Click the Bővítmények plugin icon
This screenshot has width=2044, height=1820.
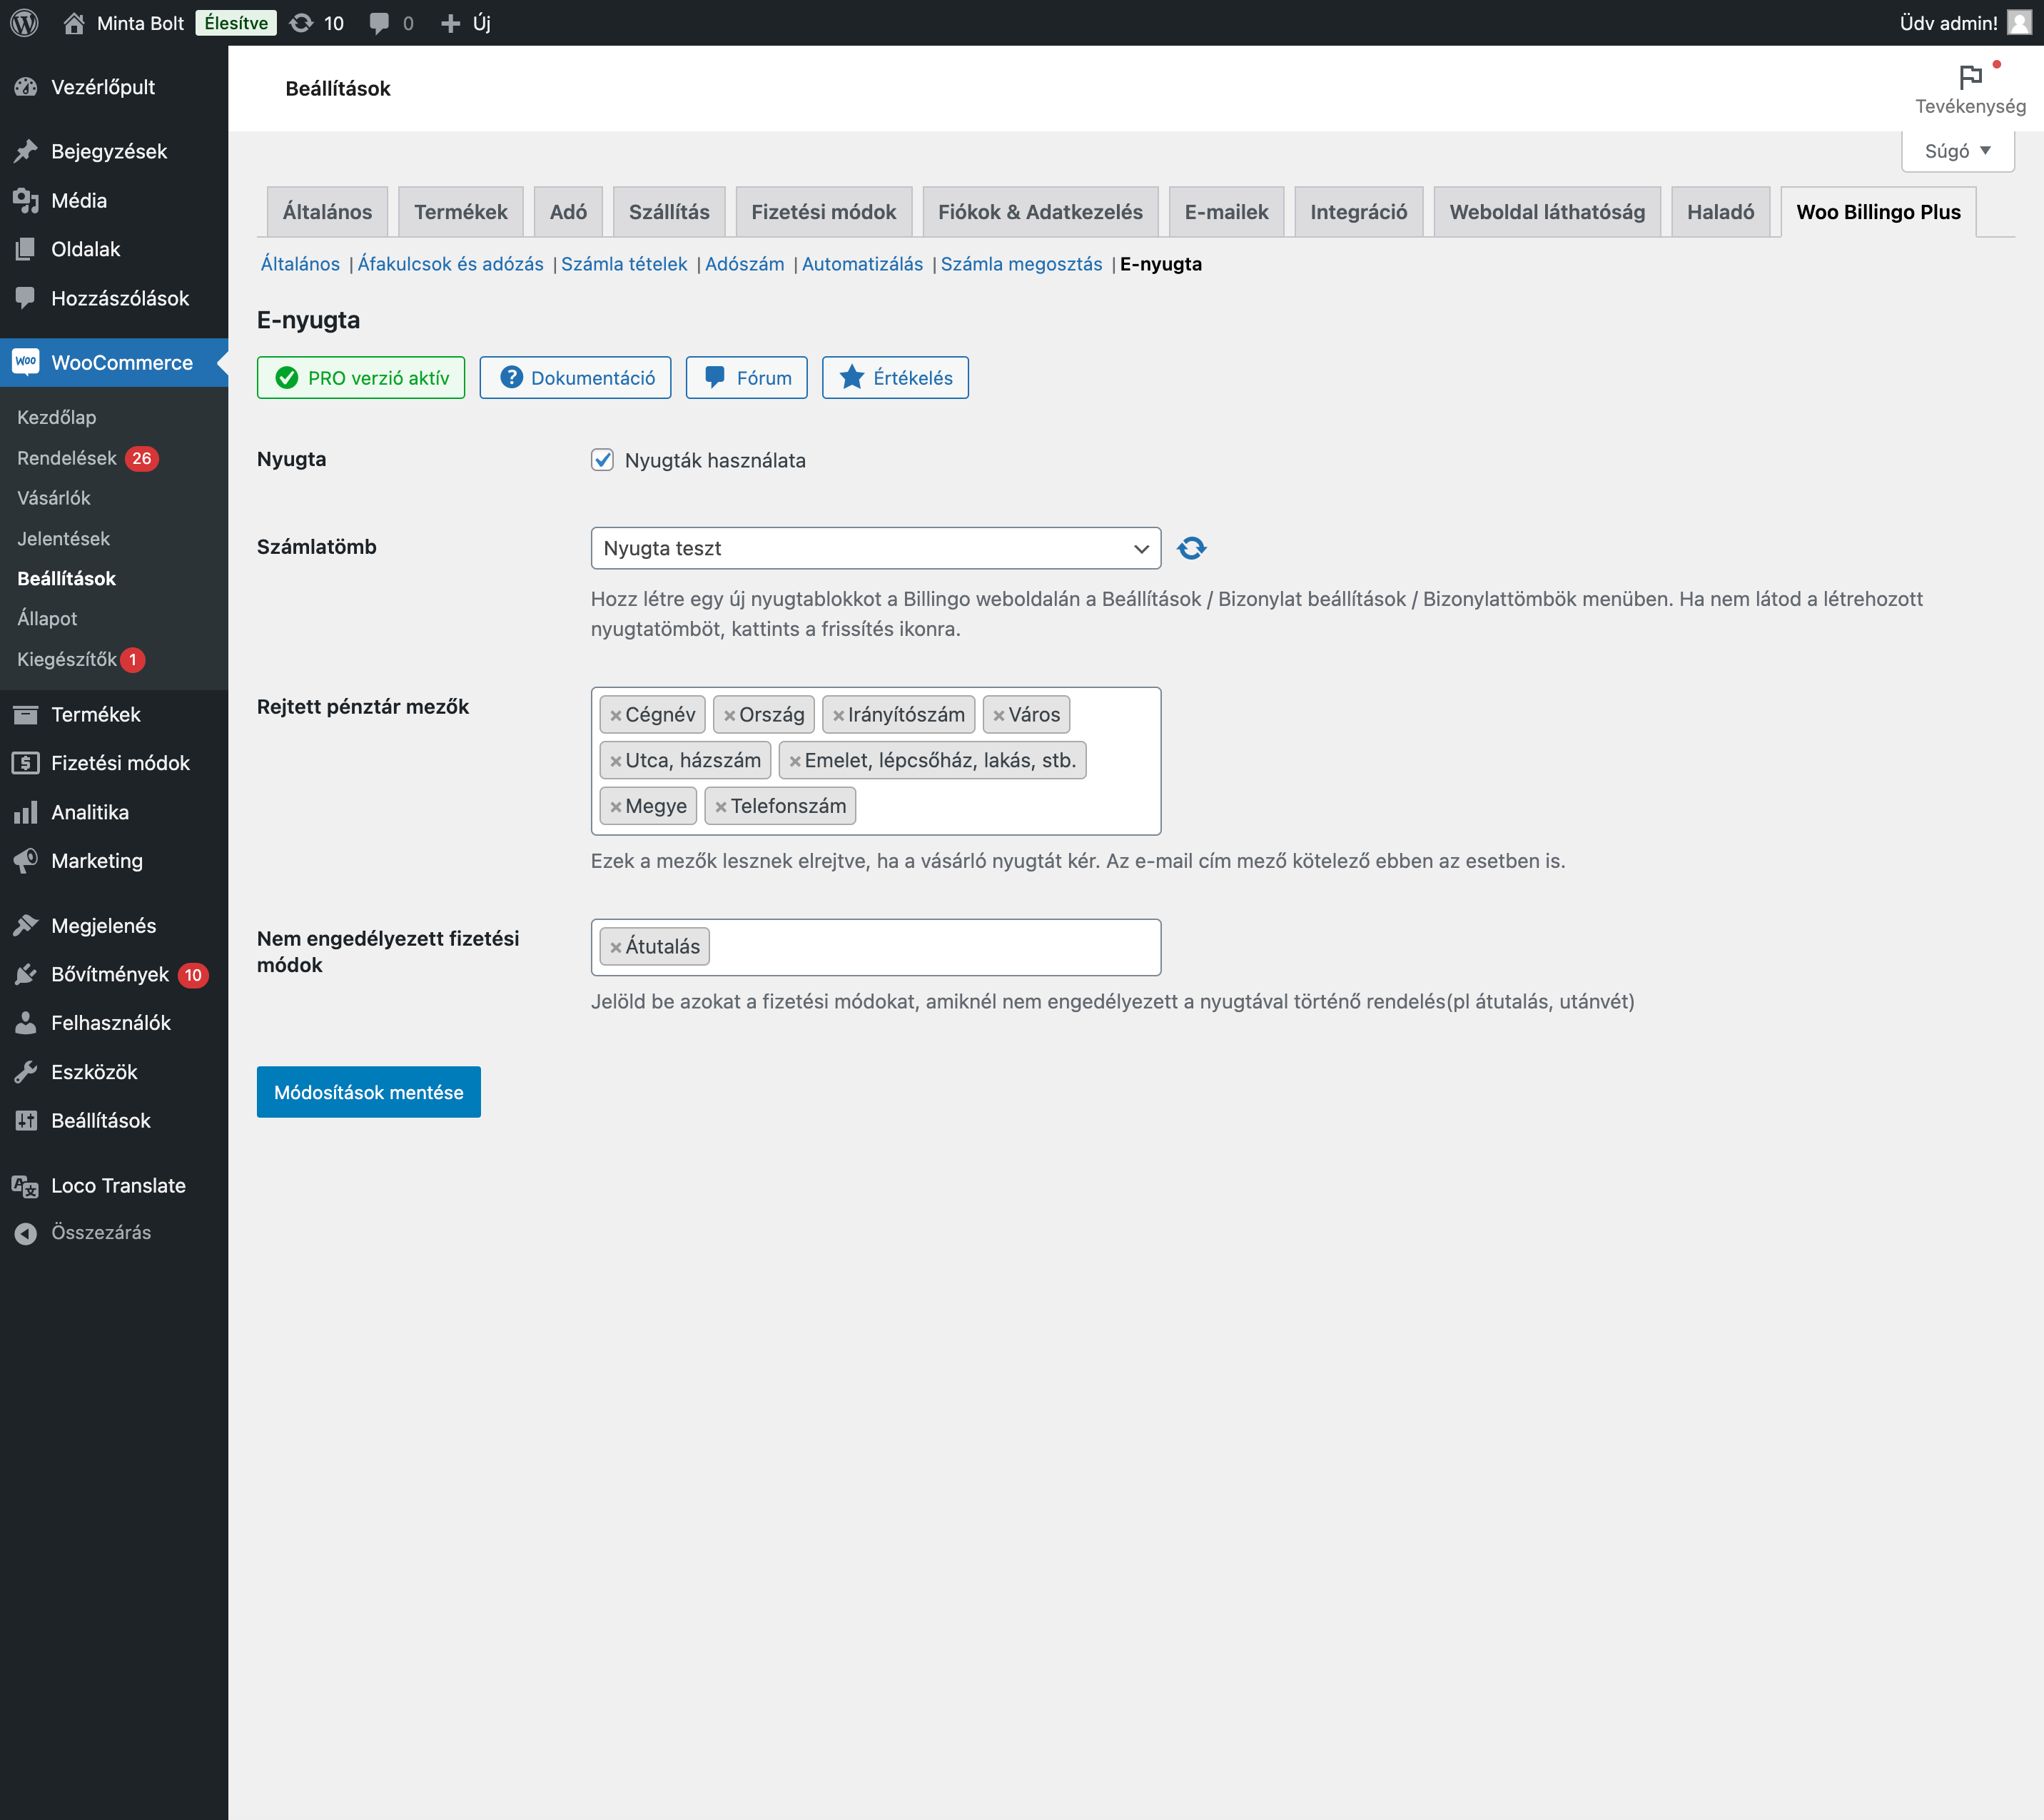[26, 974]
